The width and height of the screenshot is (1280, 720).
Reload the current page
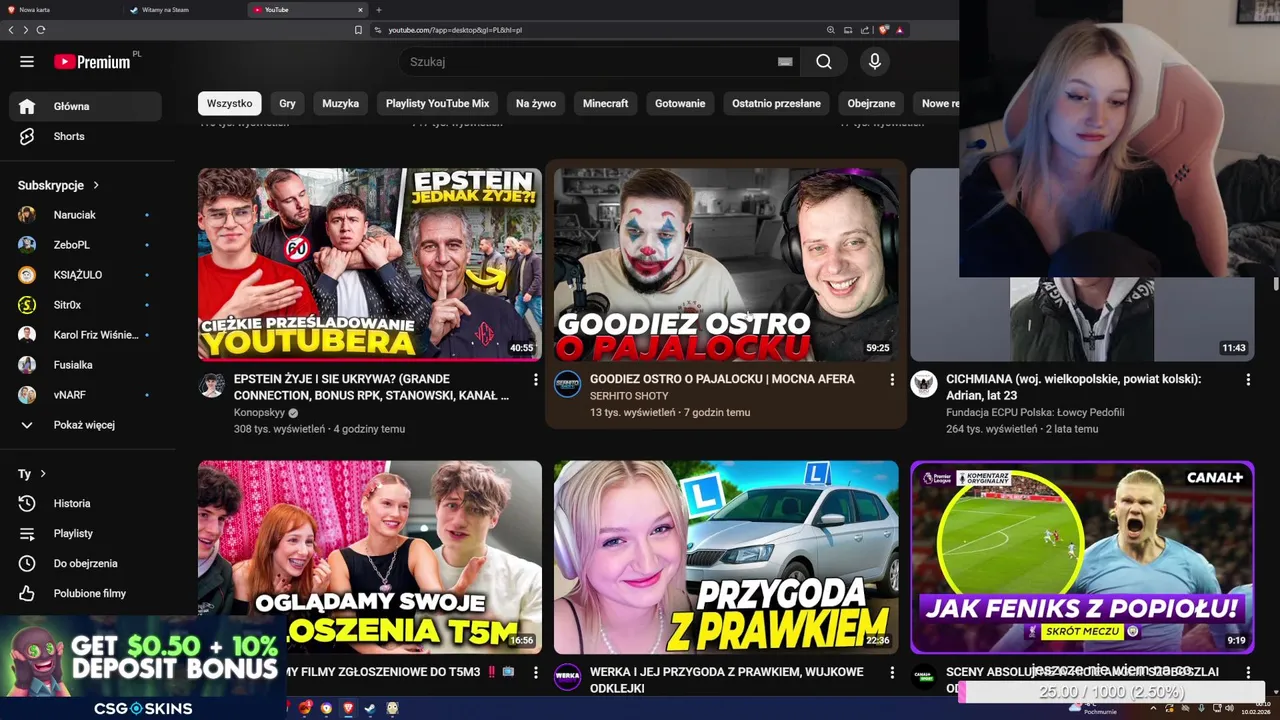click(41, 30)
